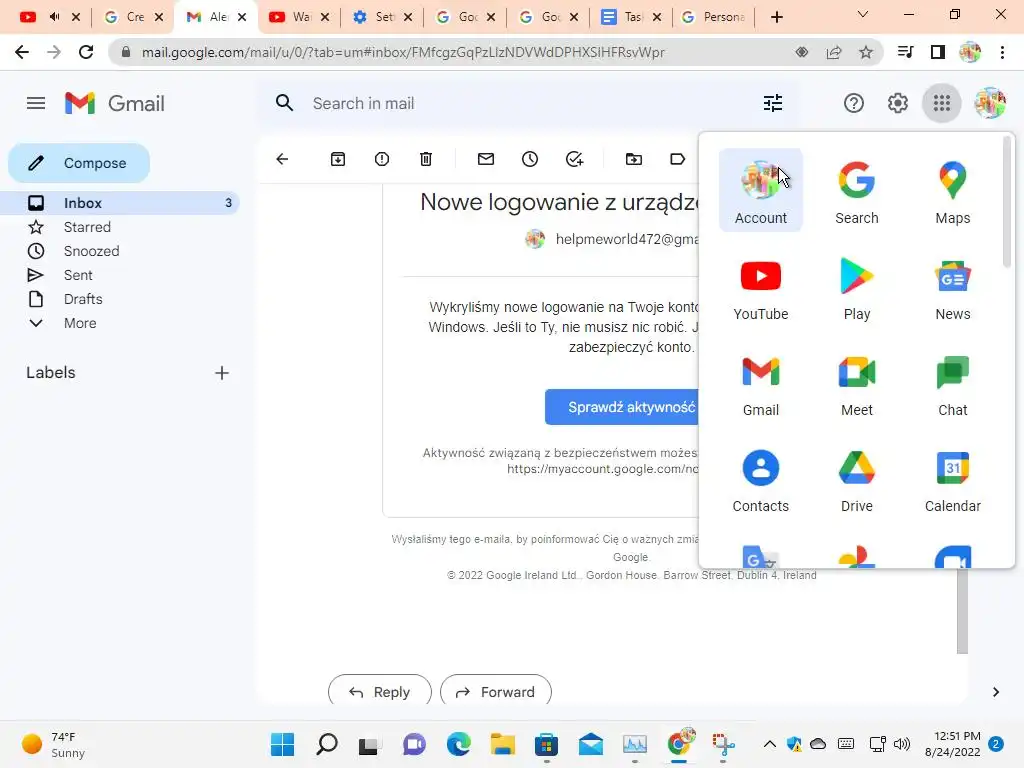Show hidden system tray icons
The width and height of the screenshot is (1024, 768).
coord(769,744)
